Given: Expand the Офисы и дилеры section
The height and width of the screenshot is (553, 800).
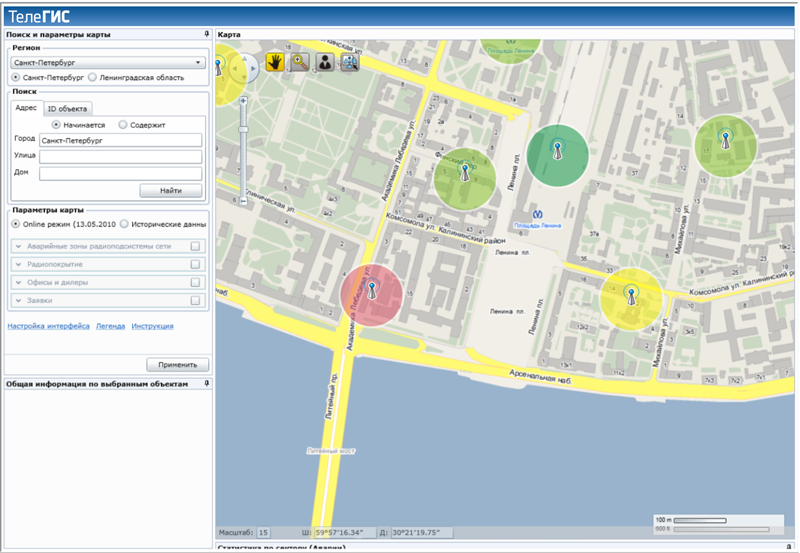Looking at the screenshot, I should pos(18,282).
